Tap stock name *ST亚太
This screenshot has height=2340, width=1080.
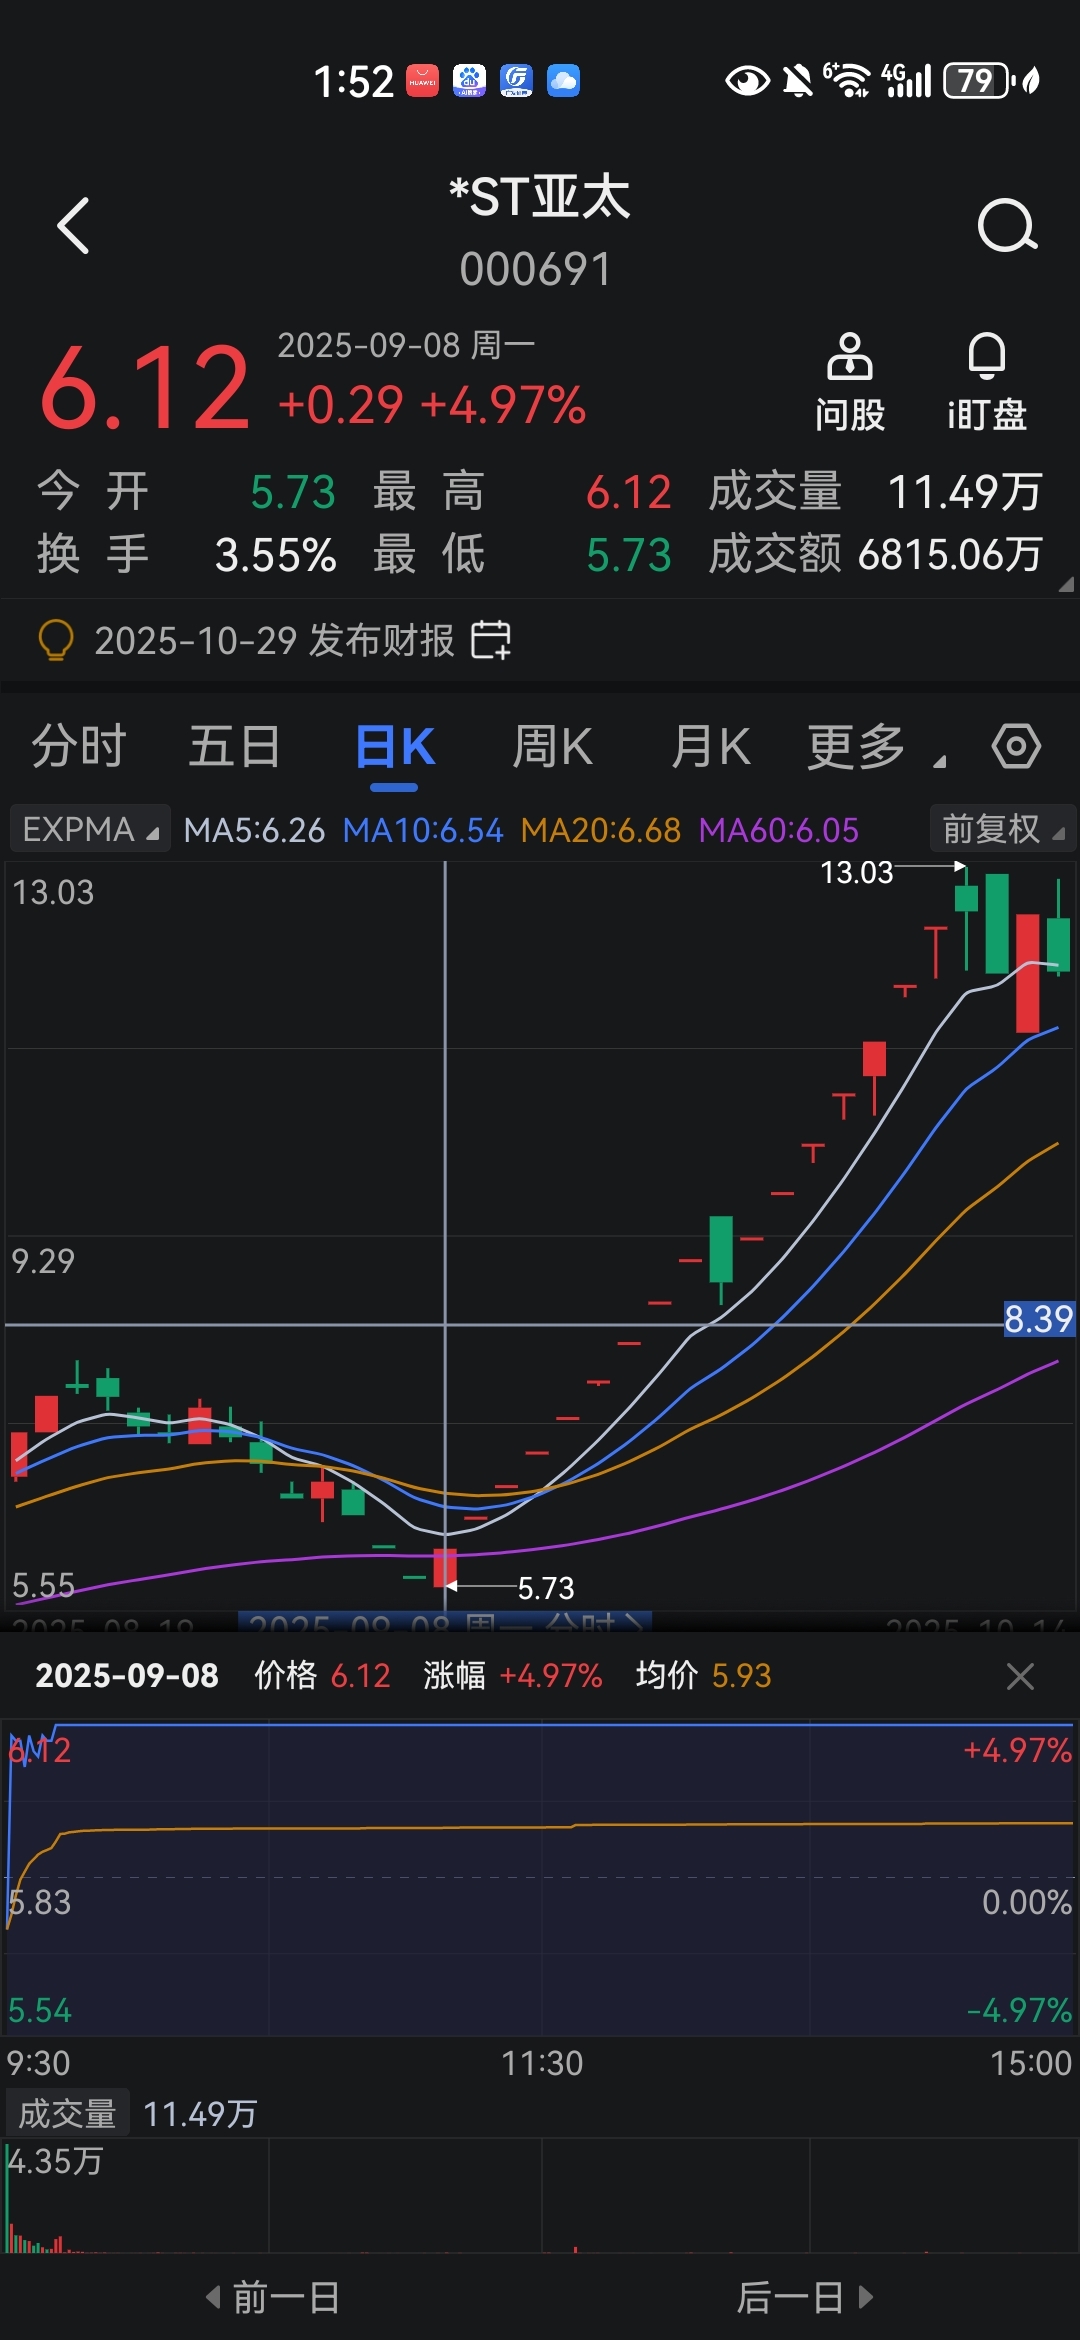coord(540,196)
